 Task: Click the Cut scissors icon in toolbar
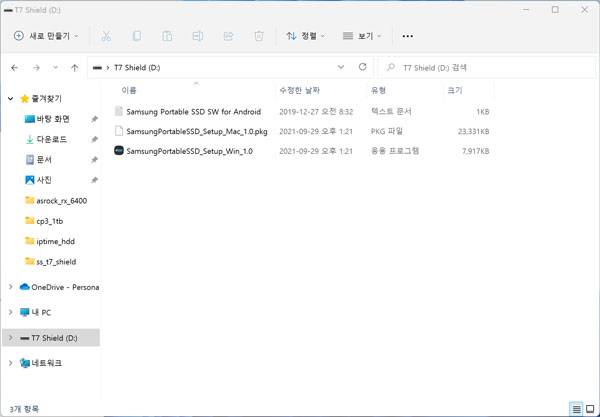[105, 36]
